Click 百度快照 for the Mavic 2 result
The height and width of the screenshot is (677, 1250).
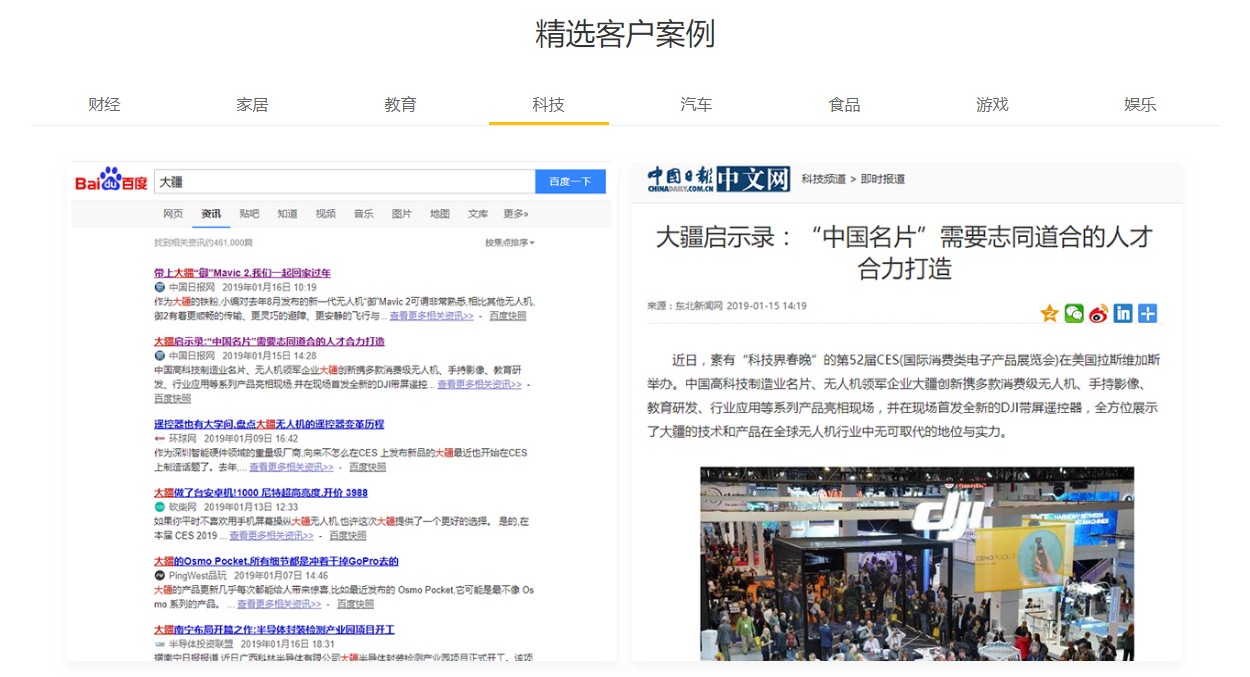click(x=508, y=316)
